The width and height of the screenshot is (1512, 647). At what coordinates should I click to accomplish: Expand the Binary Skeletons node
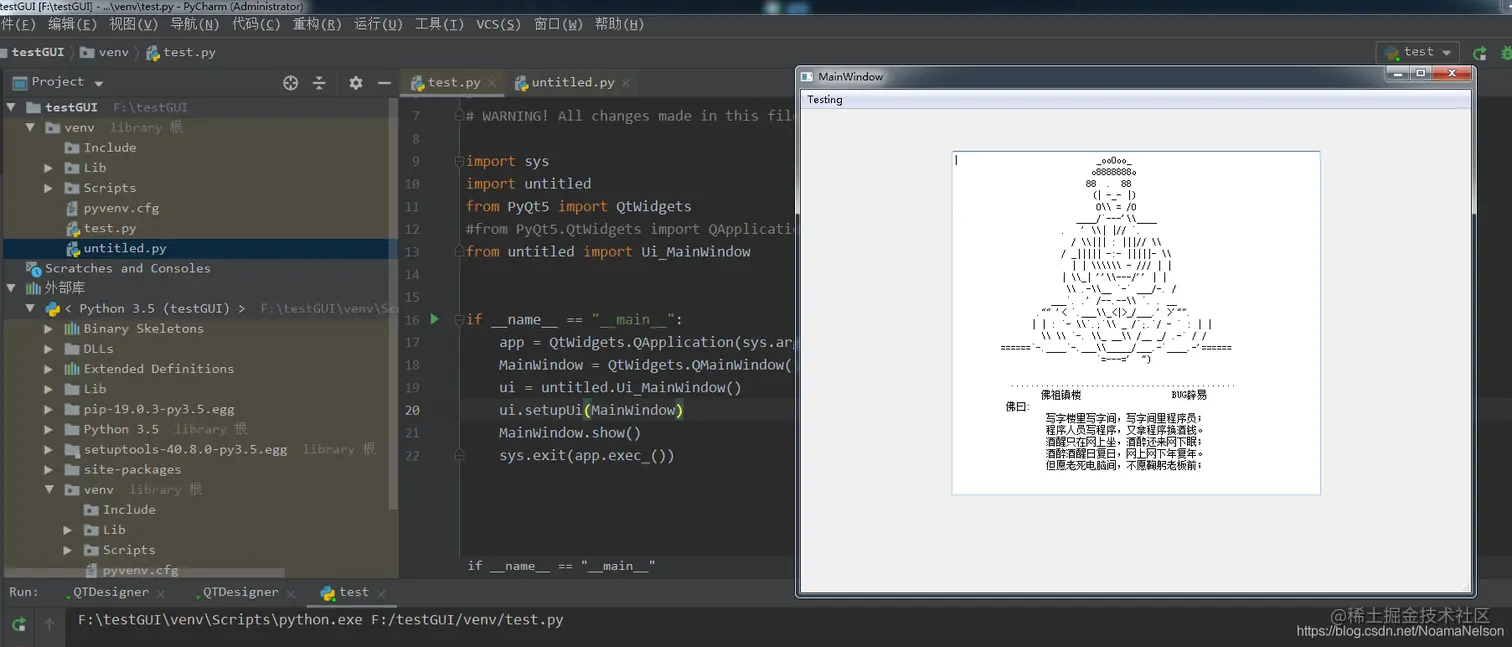[49, 328]
